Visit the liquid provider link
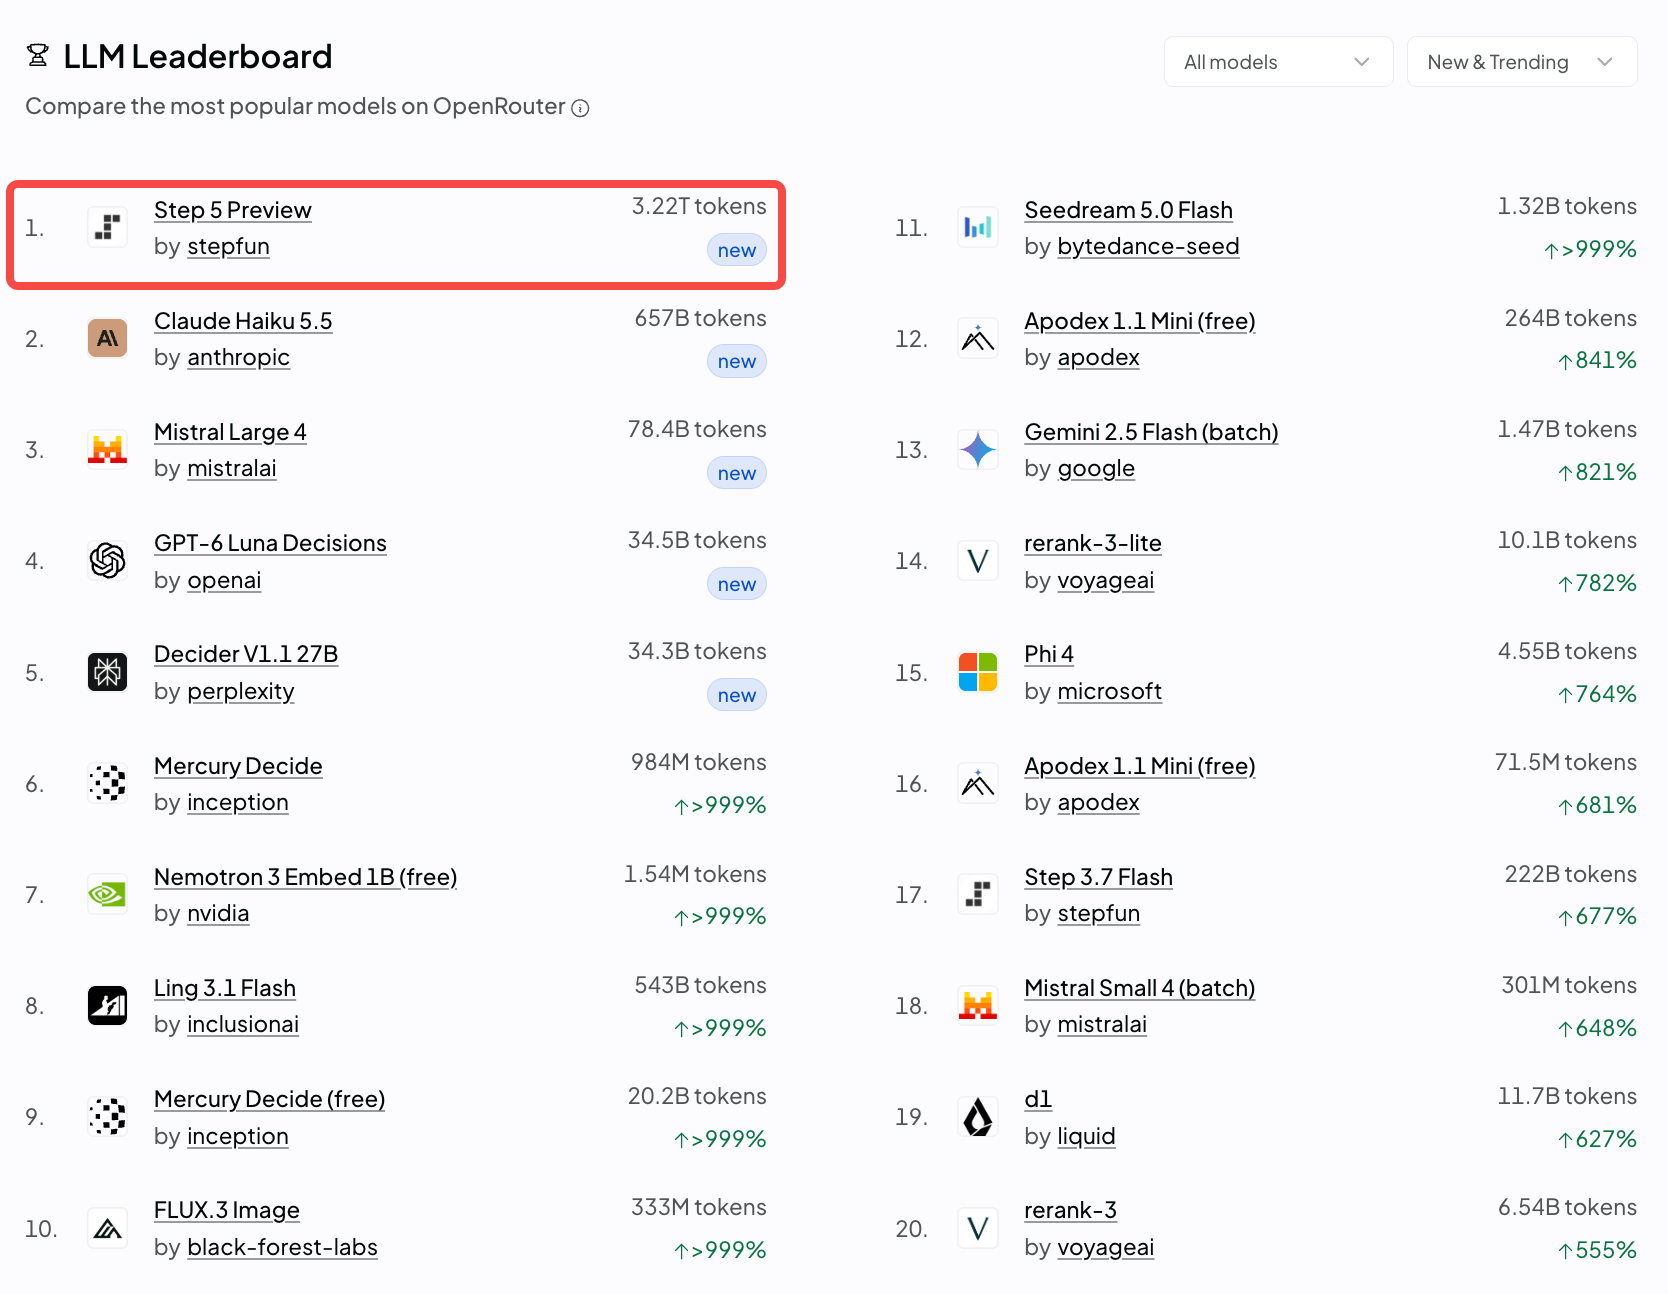This screenshot has width=1668, height=1294. tap(1086, 1137)
